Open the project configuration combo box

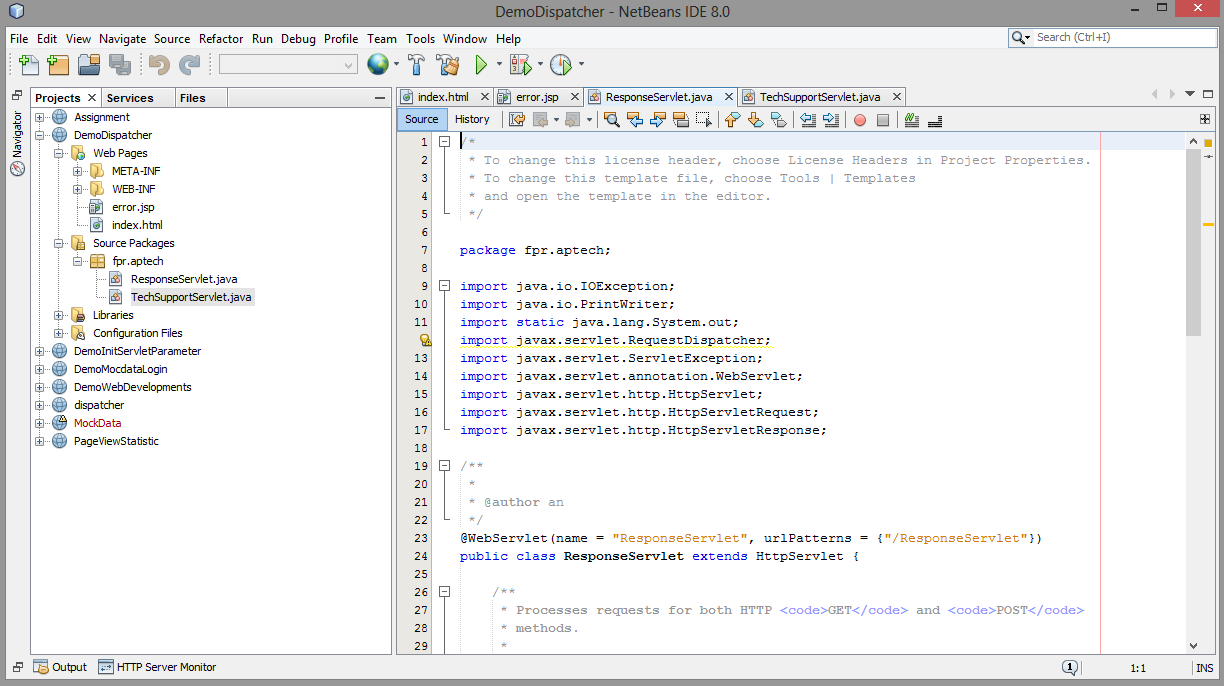(288, 64)
